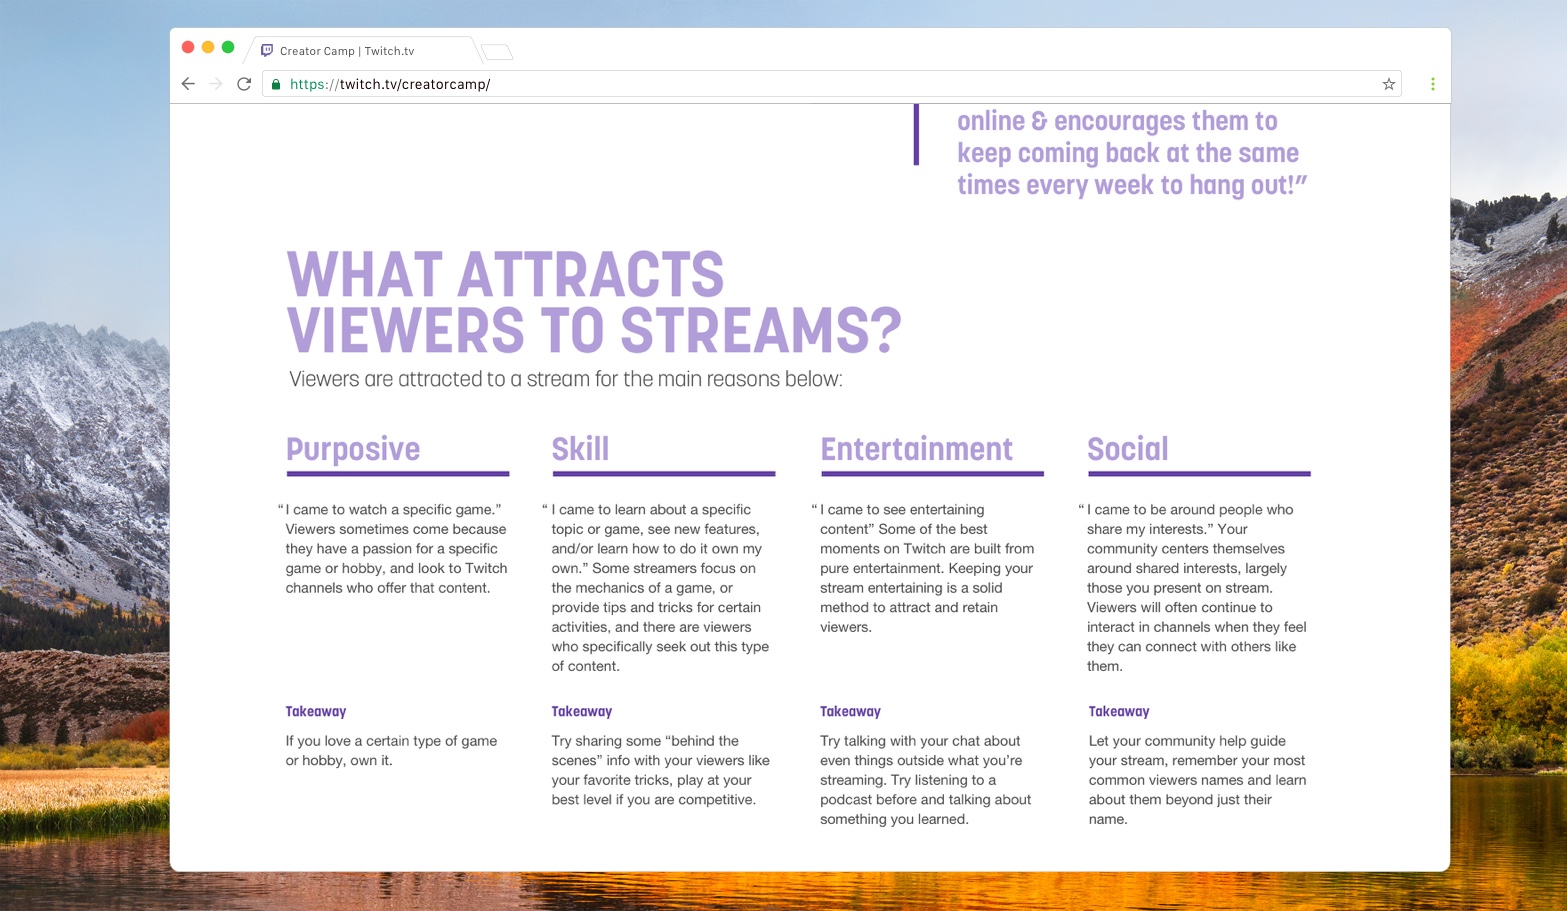Click the green secure padlock icon

tap(276, 85)
